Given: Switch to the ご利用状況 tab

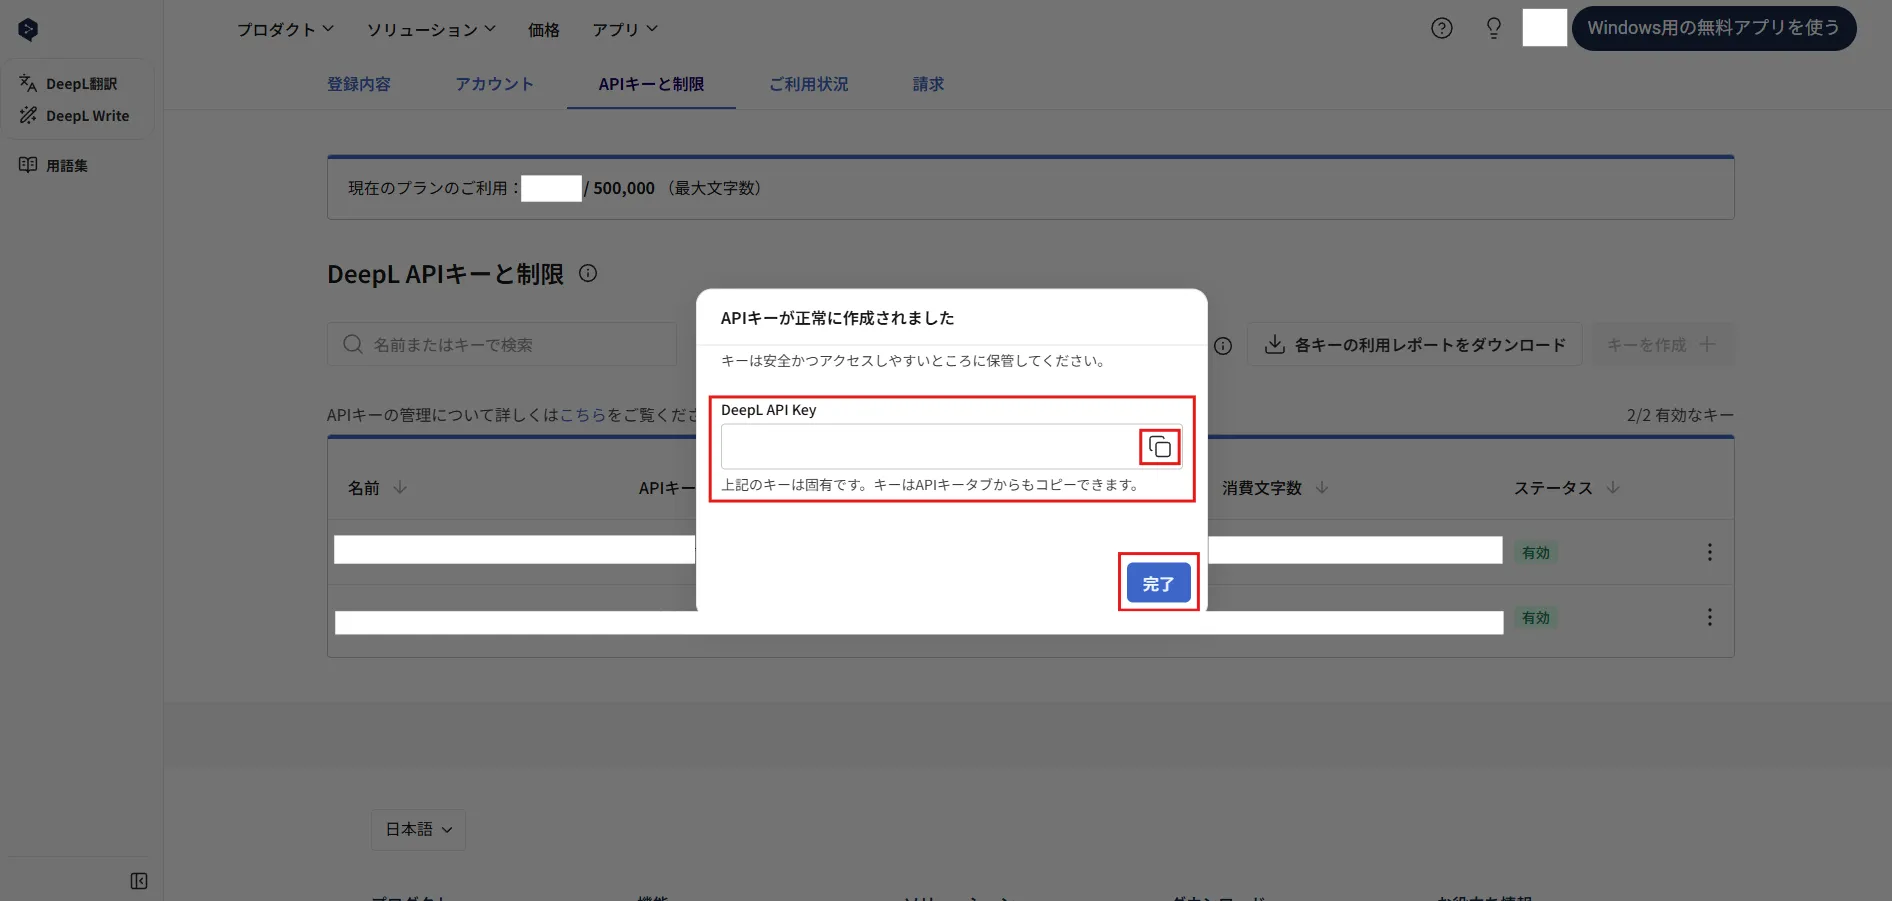Looking at the screenshot, I should click(808, 84).
